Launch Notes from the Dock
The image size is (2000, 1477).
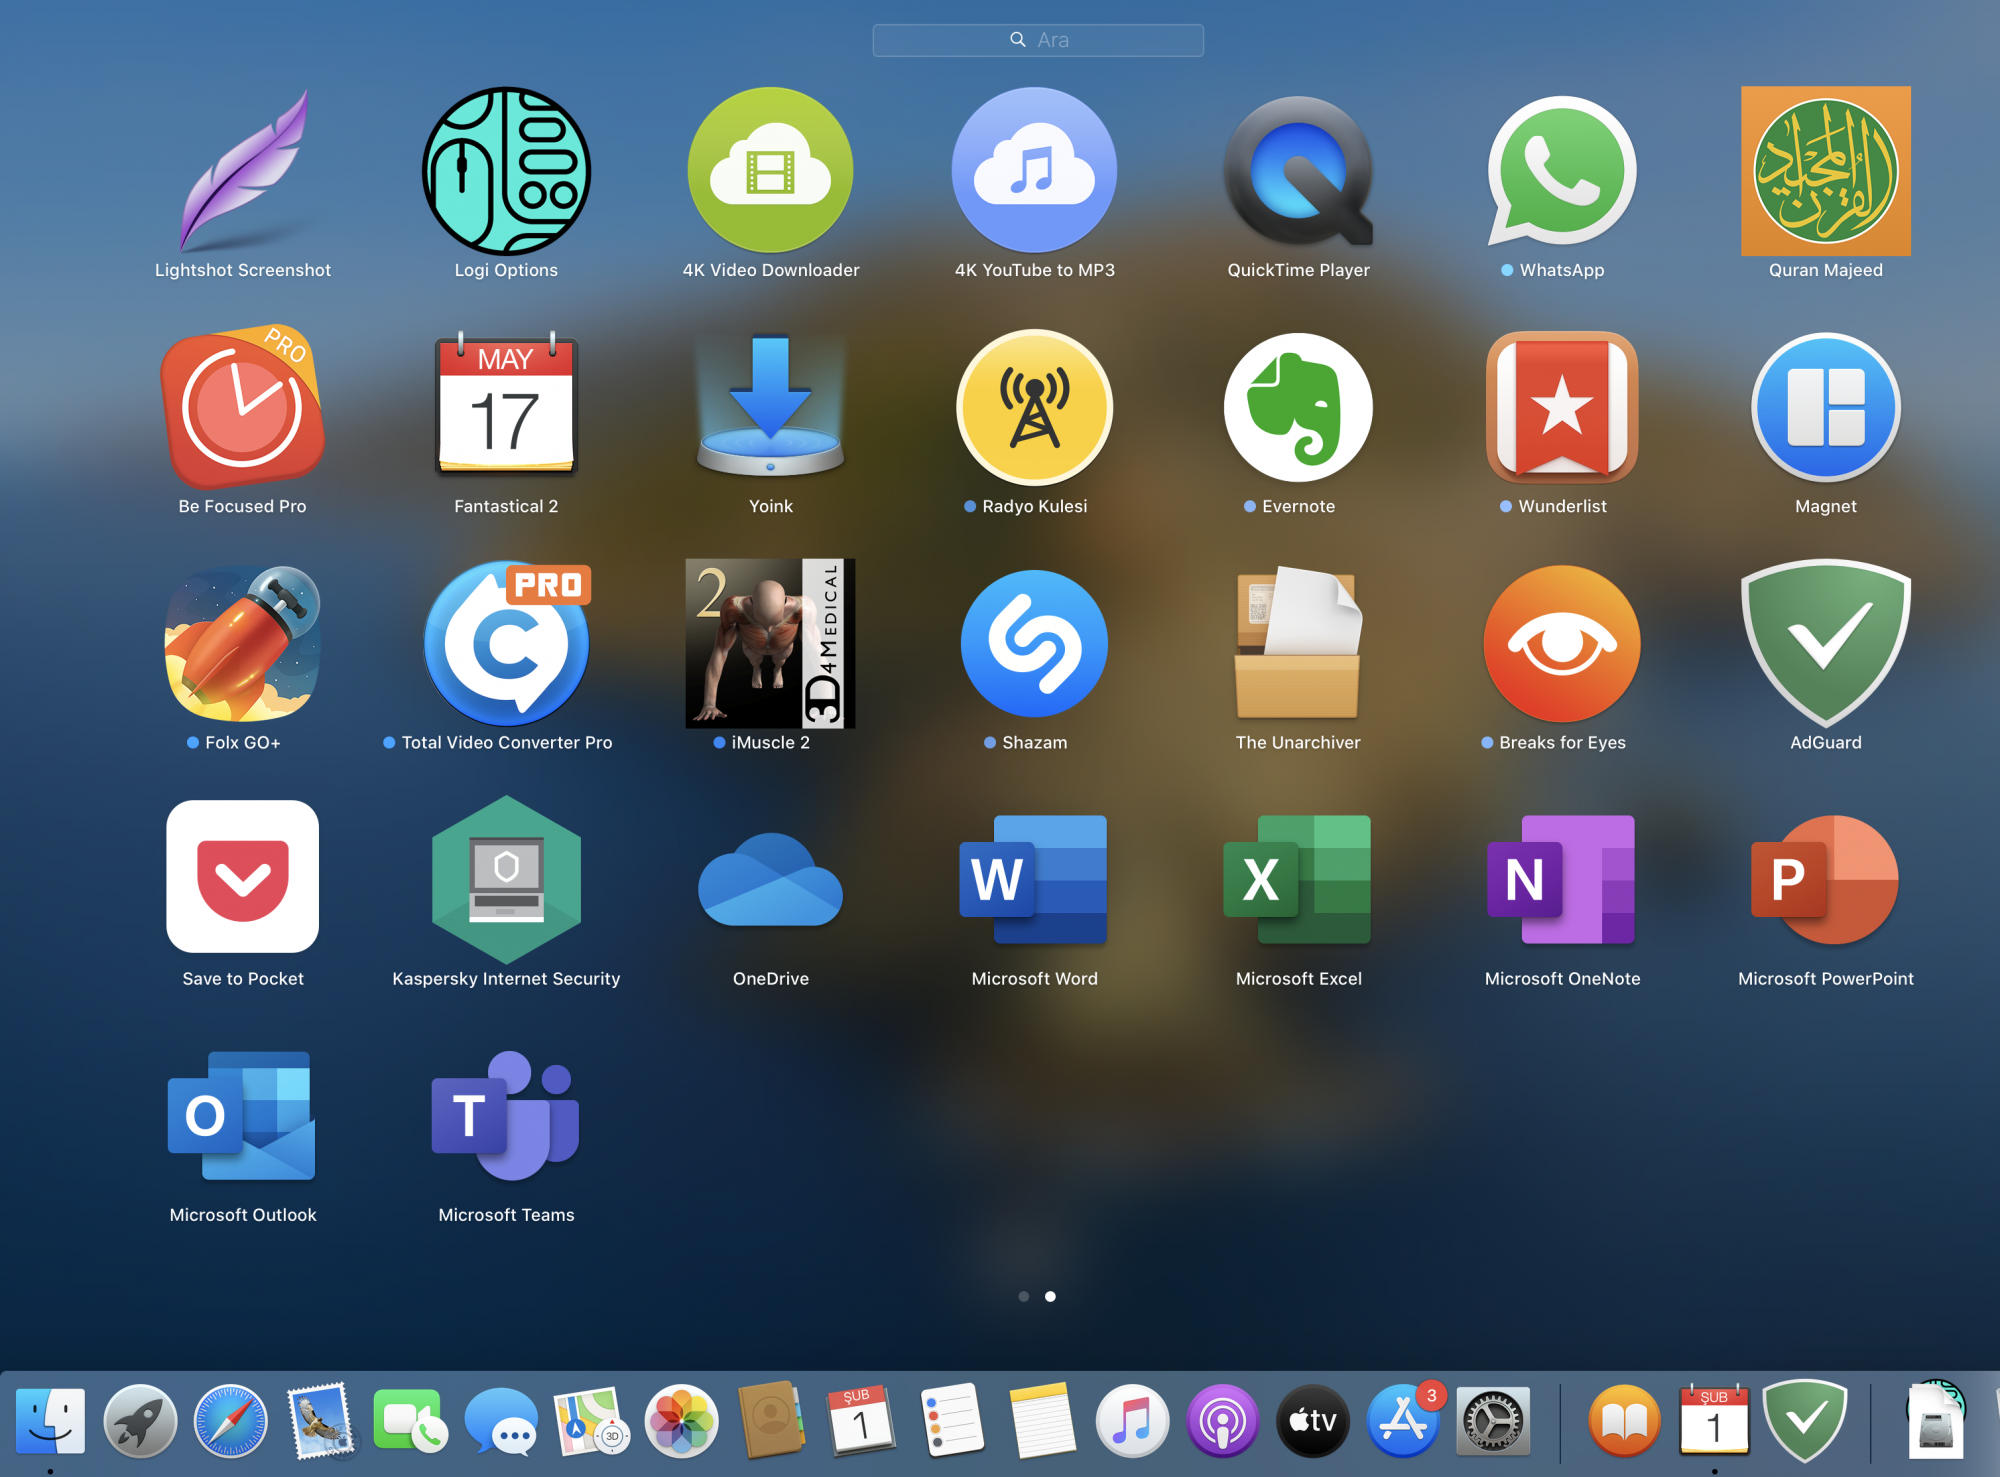(1041, 1421)
